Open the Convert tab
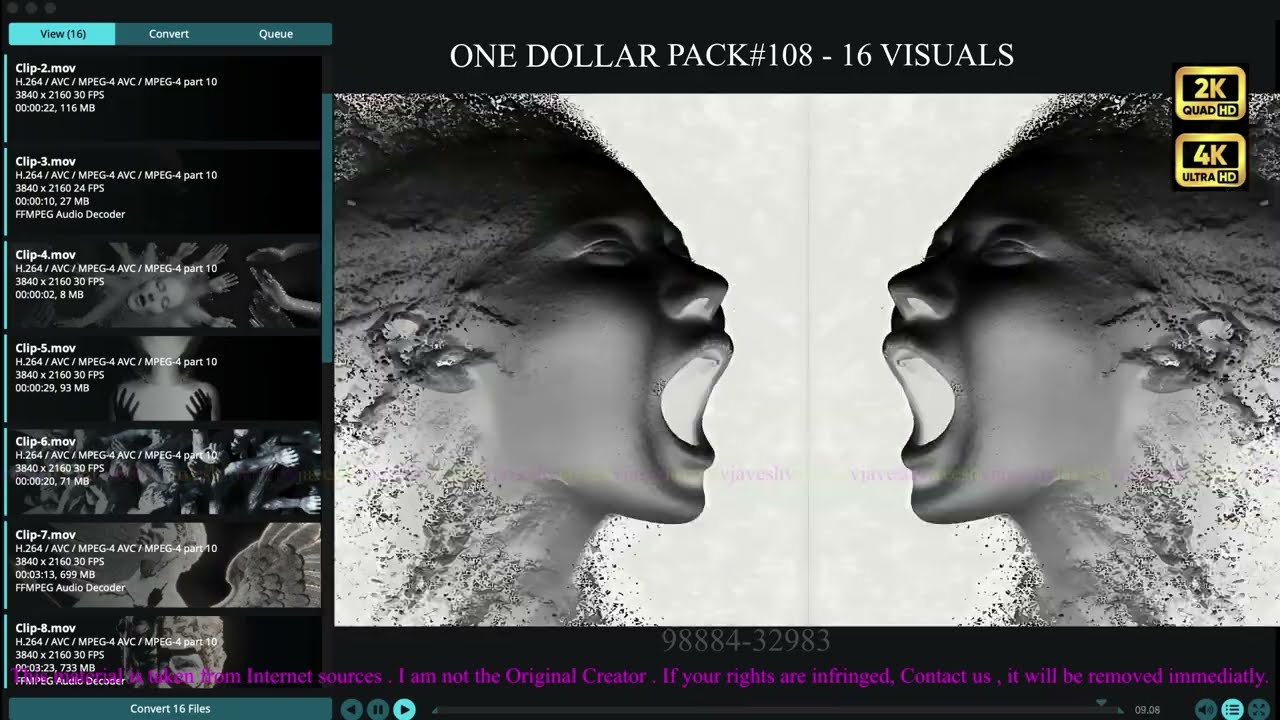This screenshot has height=720, width=1280. click(169, 34)
